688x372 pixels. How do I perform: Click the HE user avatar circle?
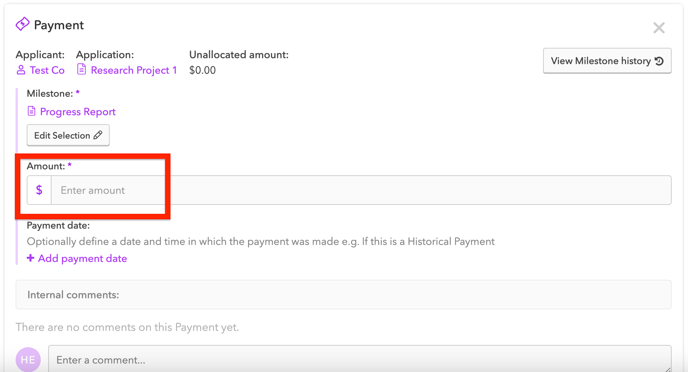[28, 360]
